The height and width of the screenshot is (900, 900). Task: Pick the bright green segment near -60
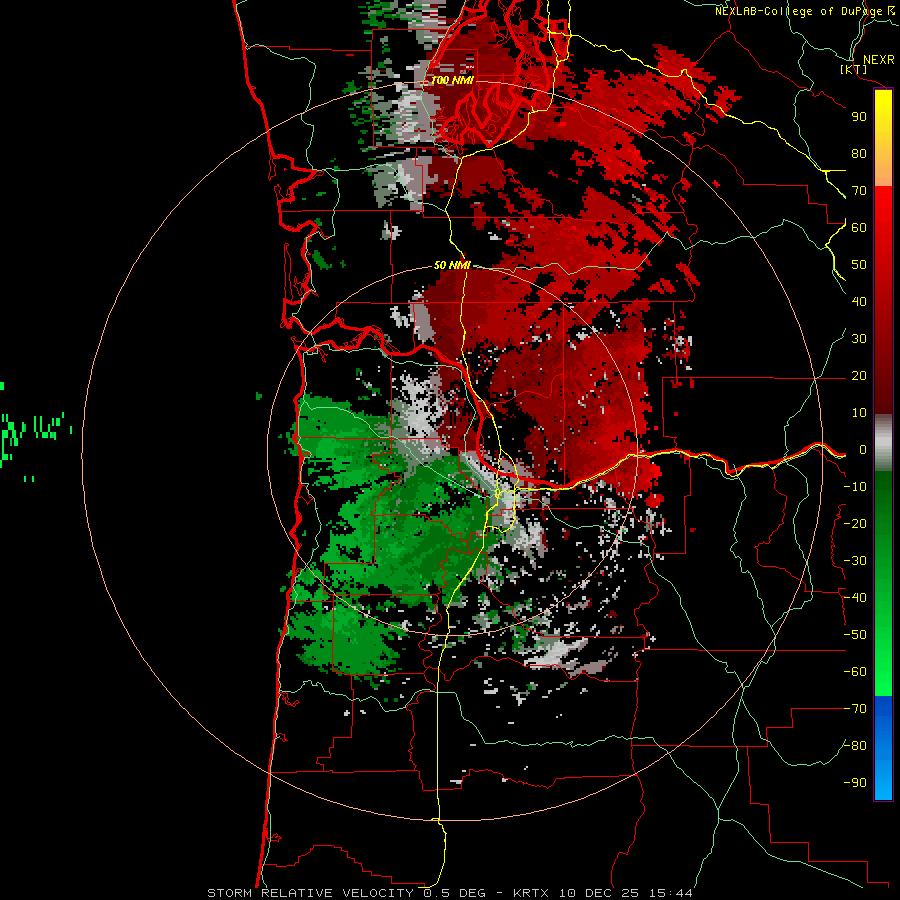883,669
